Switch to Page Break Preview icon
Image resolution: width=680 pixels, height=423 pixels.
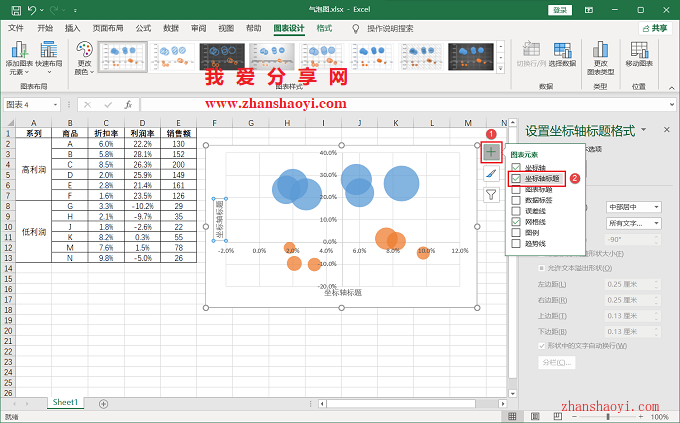point(557,416)
